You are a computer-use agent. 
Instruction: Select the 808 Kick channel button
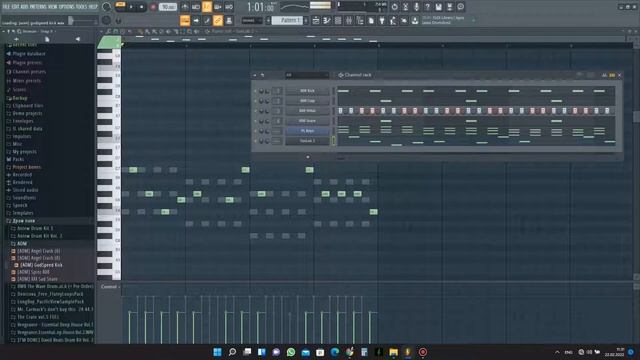[x=307, y=91]
